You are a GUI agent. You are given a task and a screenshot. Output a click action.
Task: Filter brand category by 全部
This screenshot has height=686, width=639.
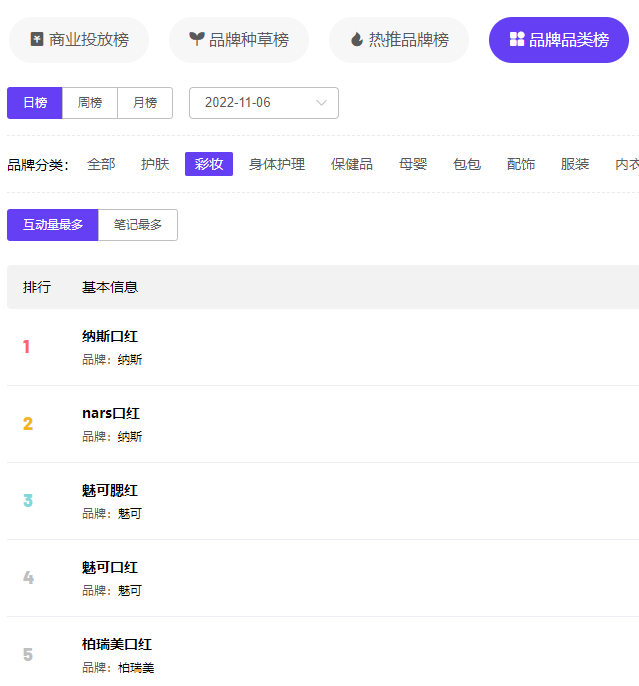coord(101,164)
